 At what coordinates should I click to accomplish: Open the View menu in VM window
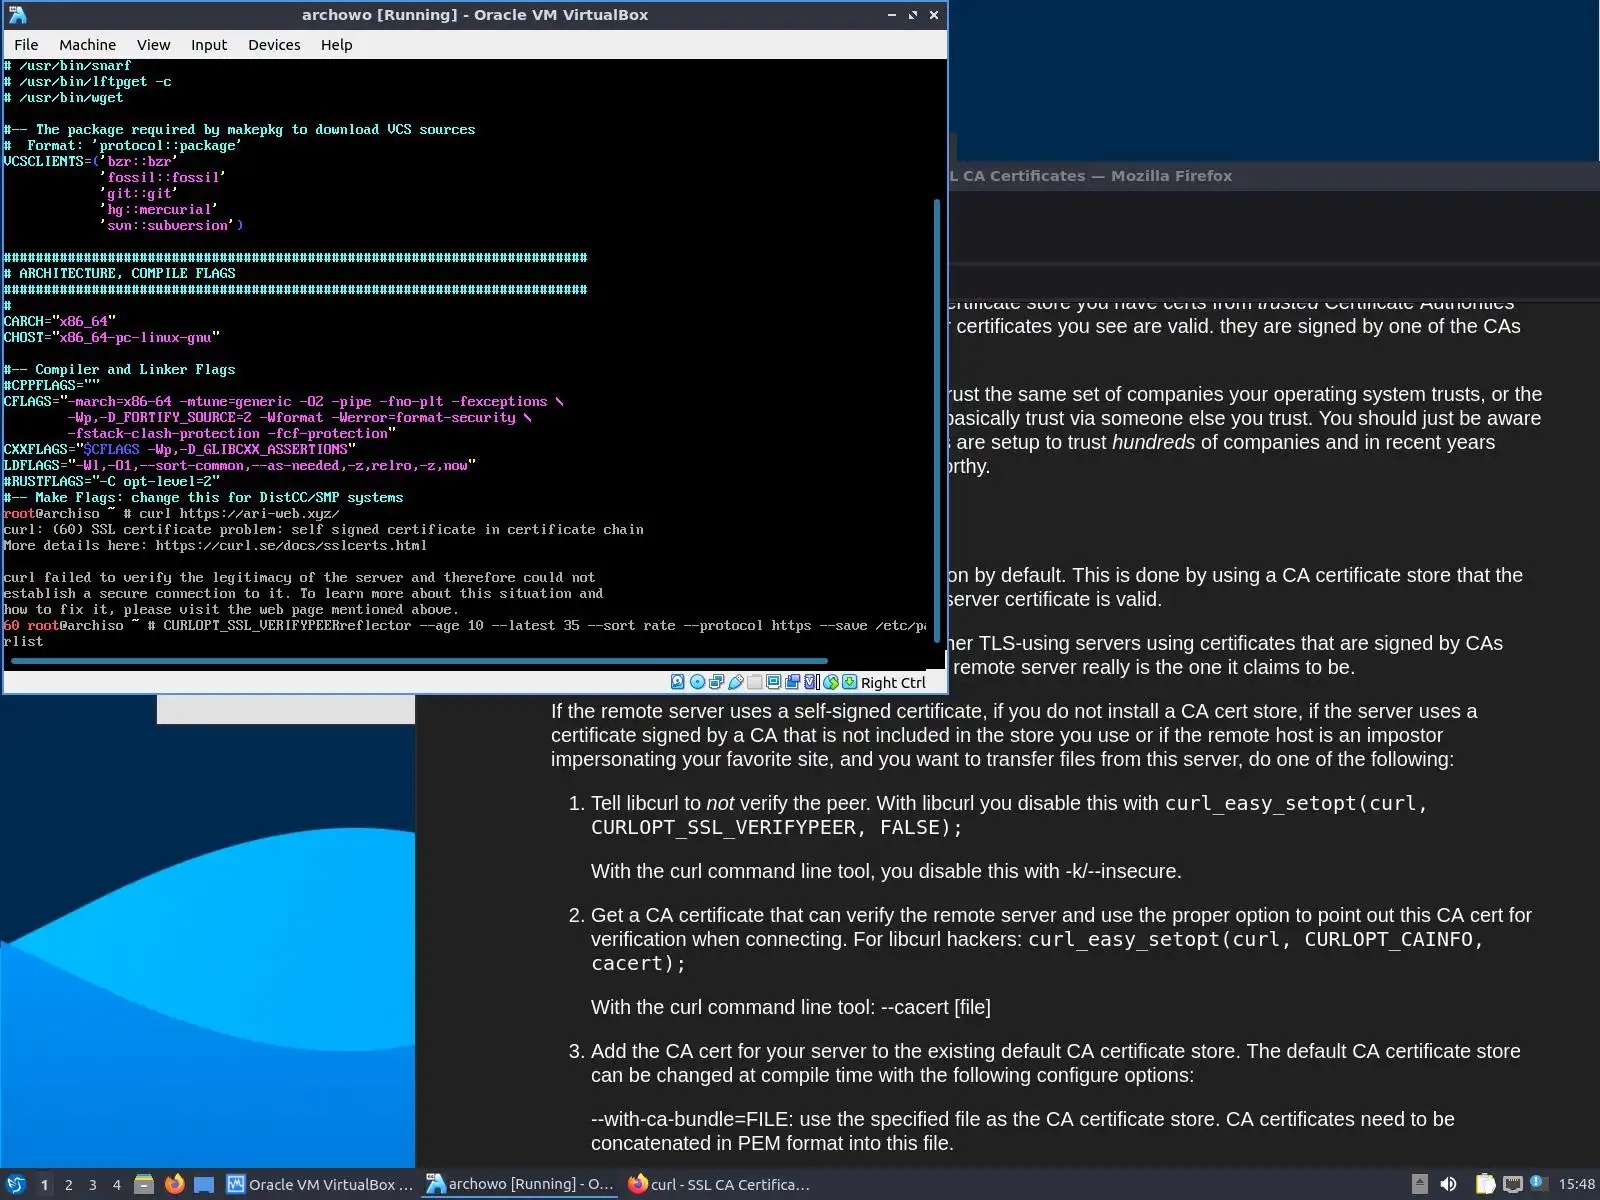coord(153,45)
